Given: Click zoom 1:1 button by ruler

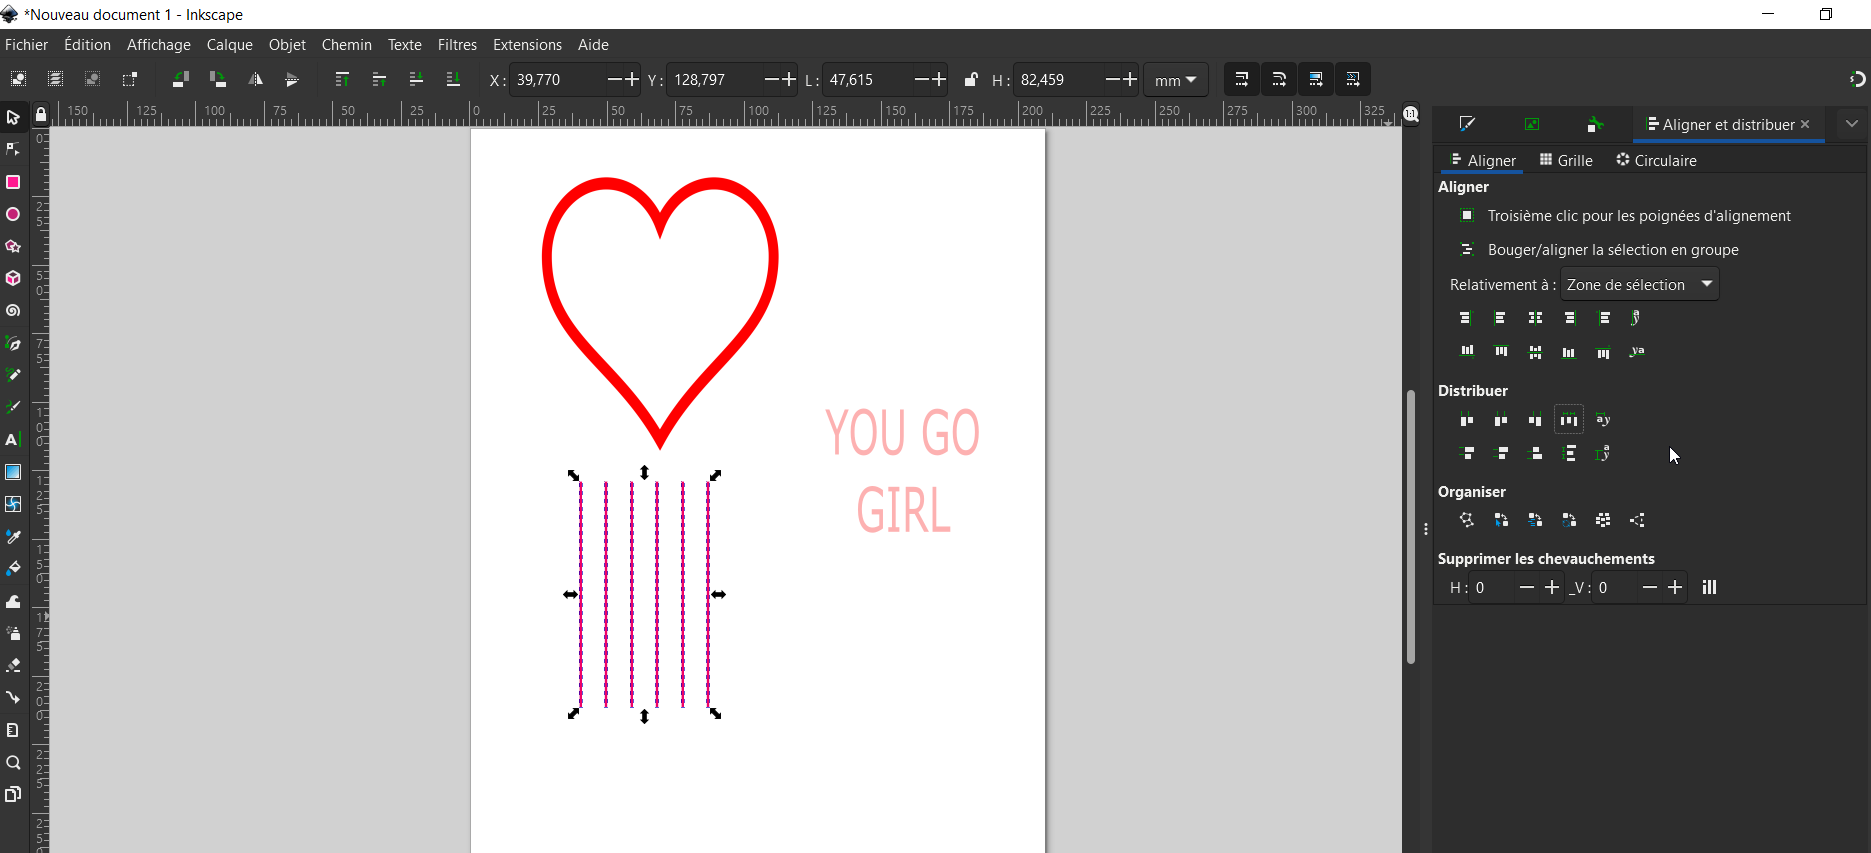Looking at the screenshot, I should [x=1411, y=115].
